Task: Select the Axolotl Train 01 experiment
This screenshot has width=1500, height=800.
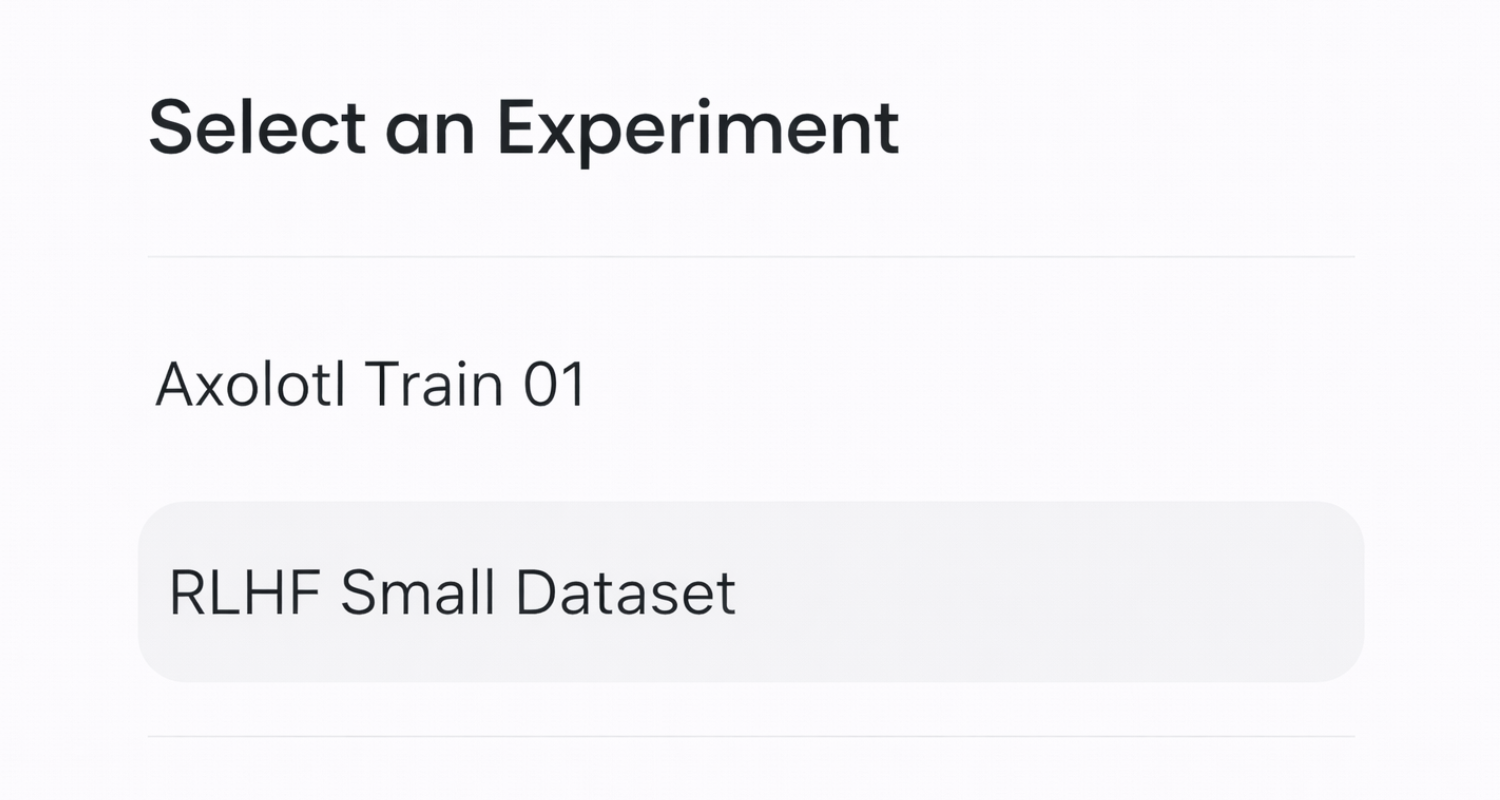Action: click(x=370, y=385)
